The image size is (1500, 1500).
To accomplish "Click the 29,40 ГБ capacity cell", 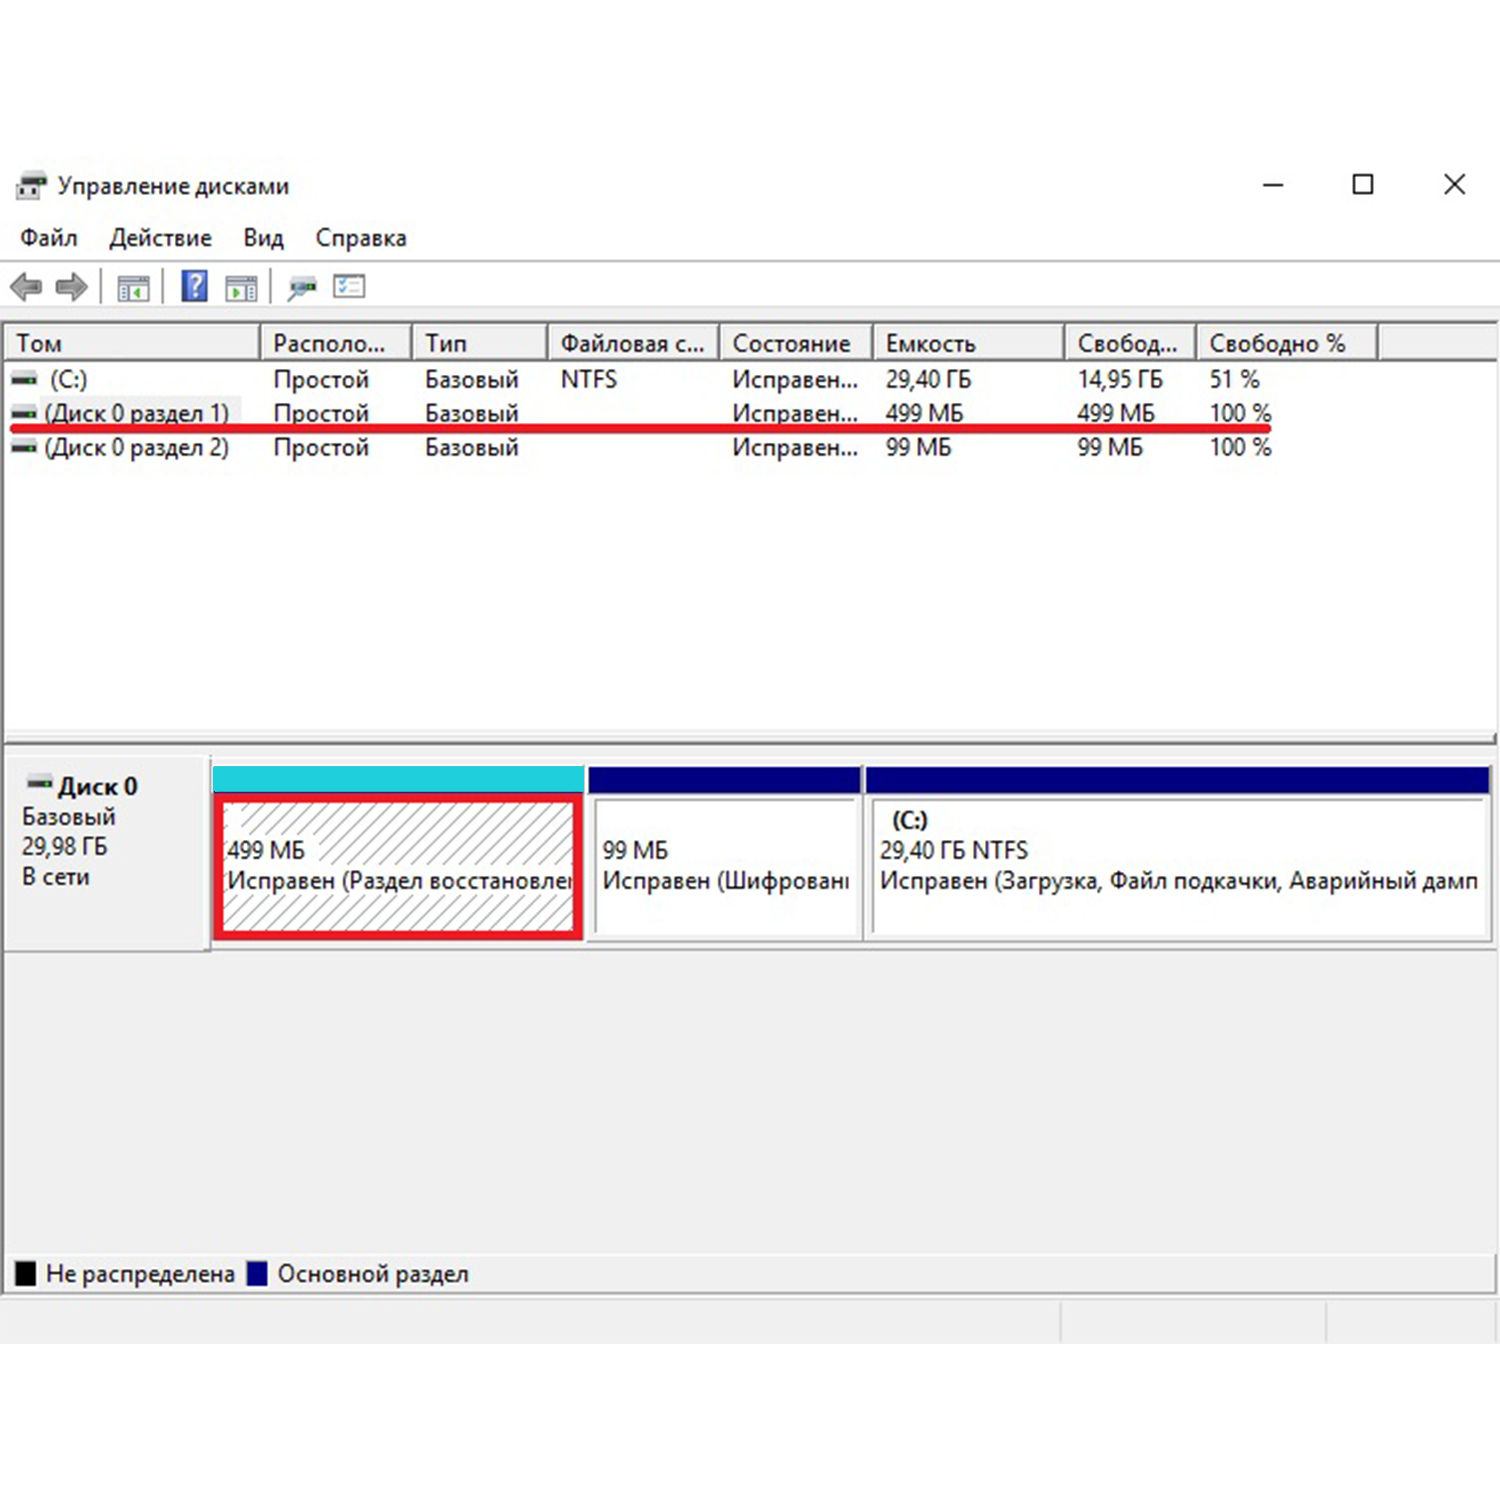I will (928, 380).
